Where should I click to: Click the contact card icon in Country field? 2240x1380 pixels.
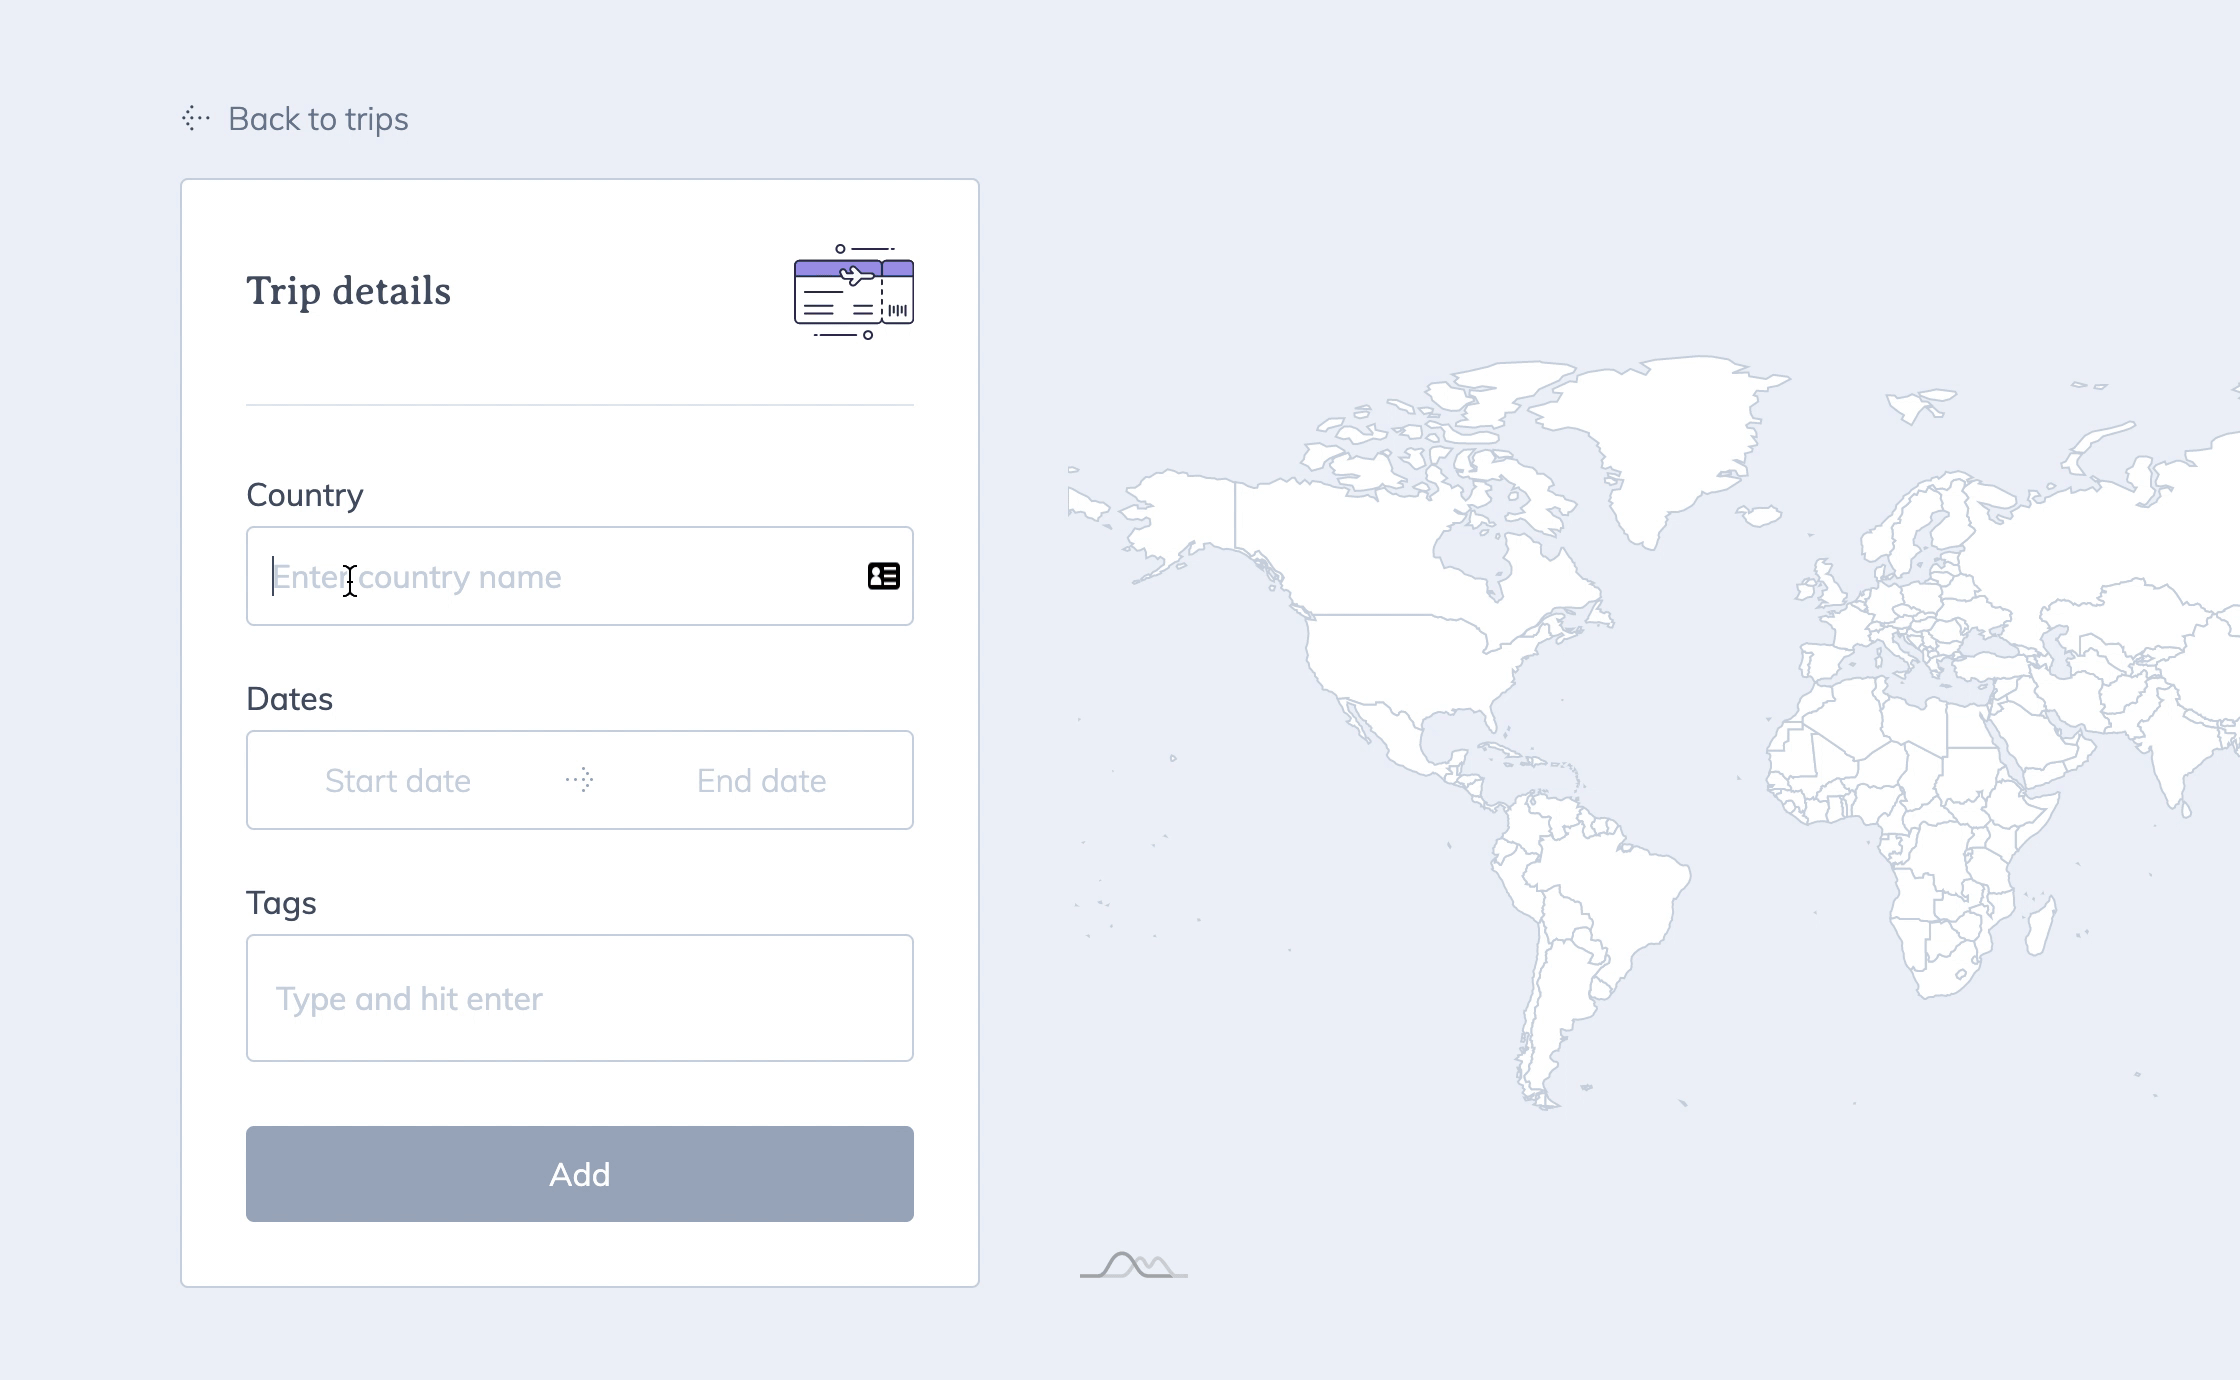click(x=883, y=576)
